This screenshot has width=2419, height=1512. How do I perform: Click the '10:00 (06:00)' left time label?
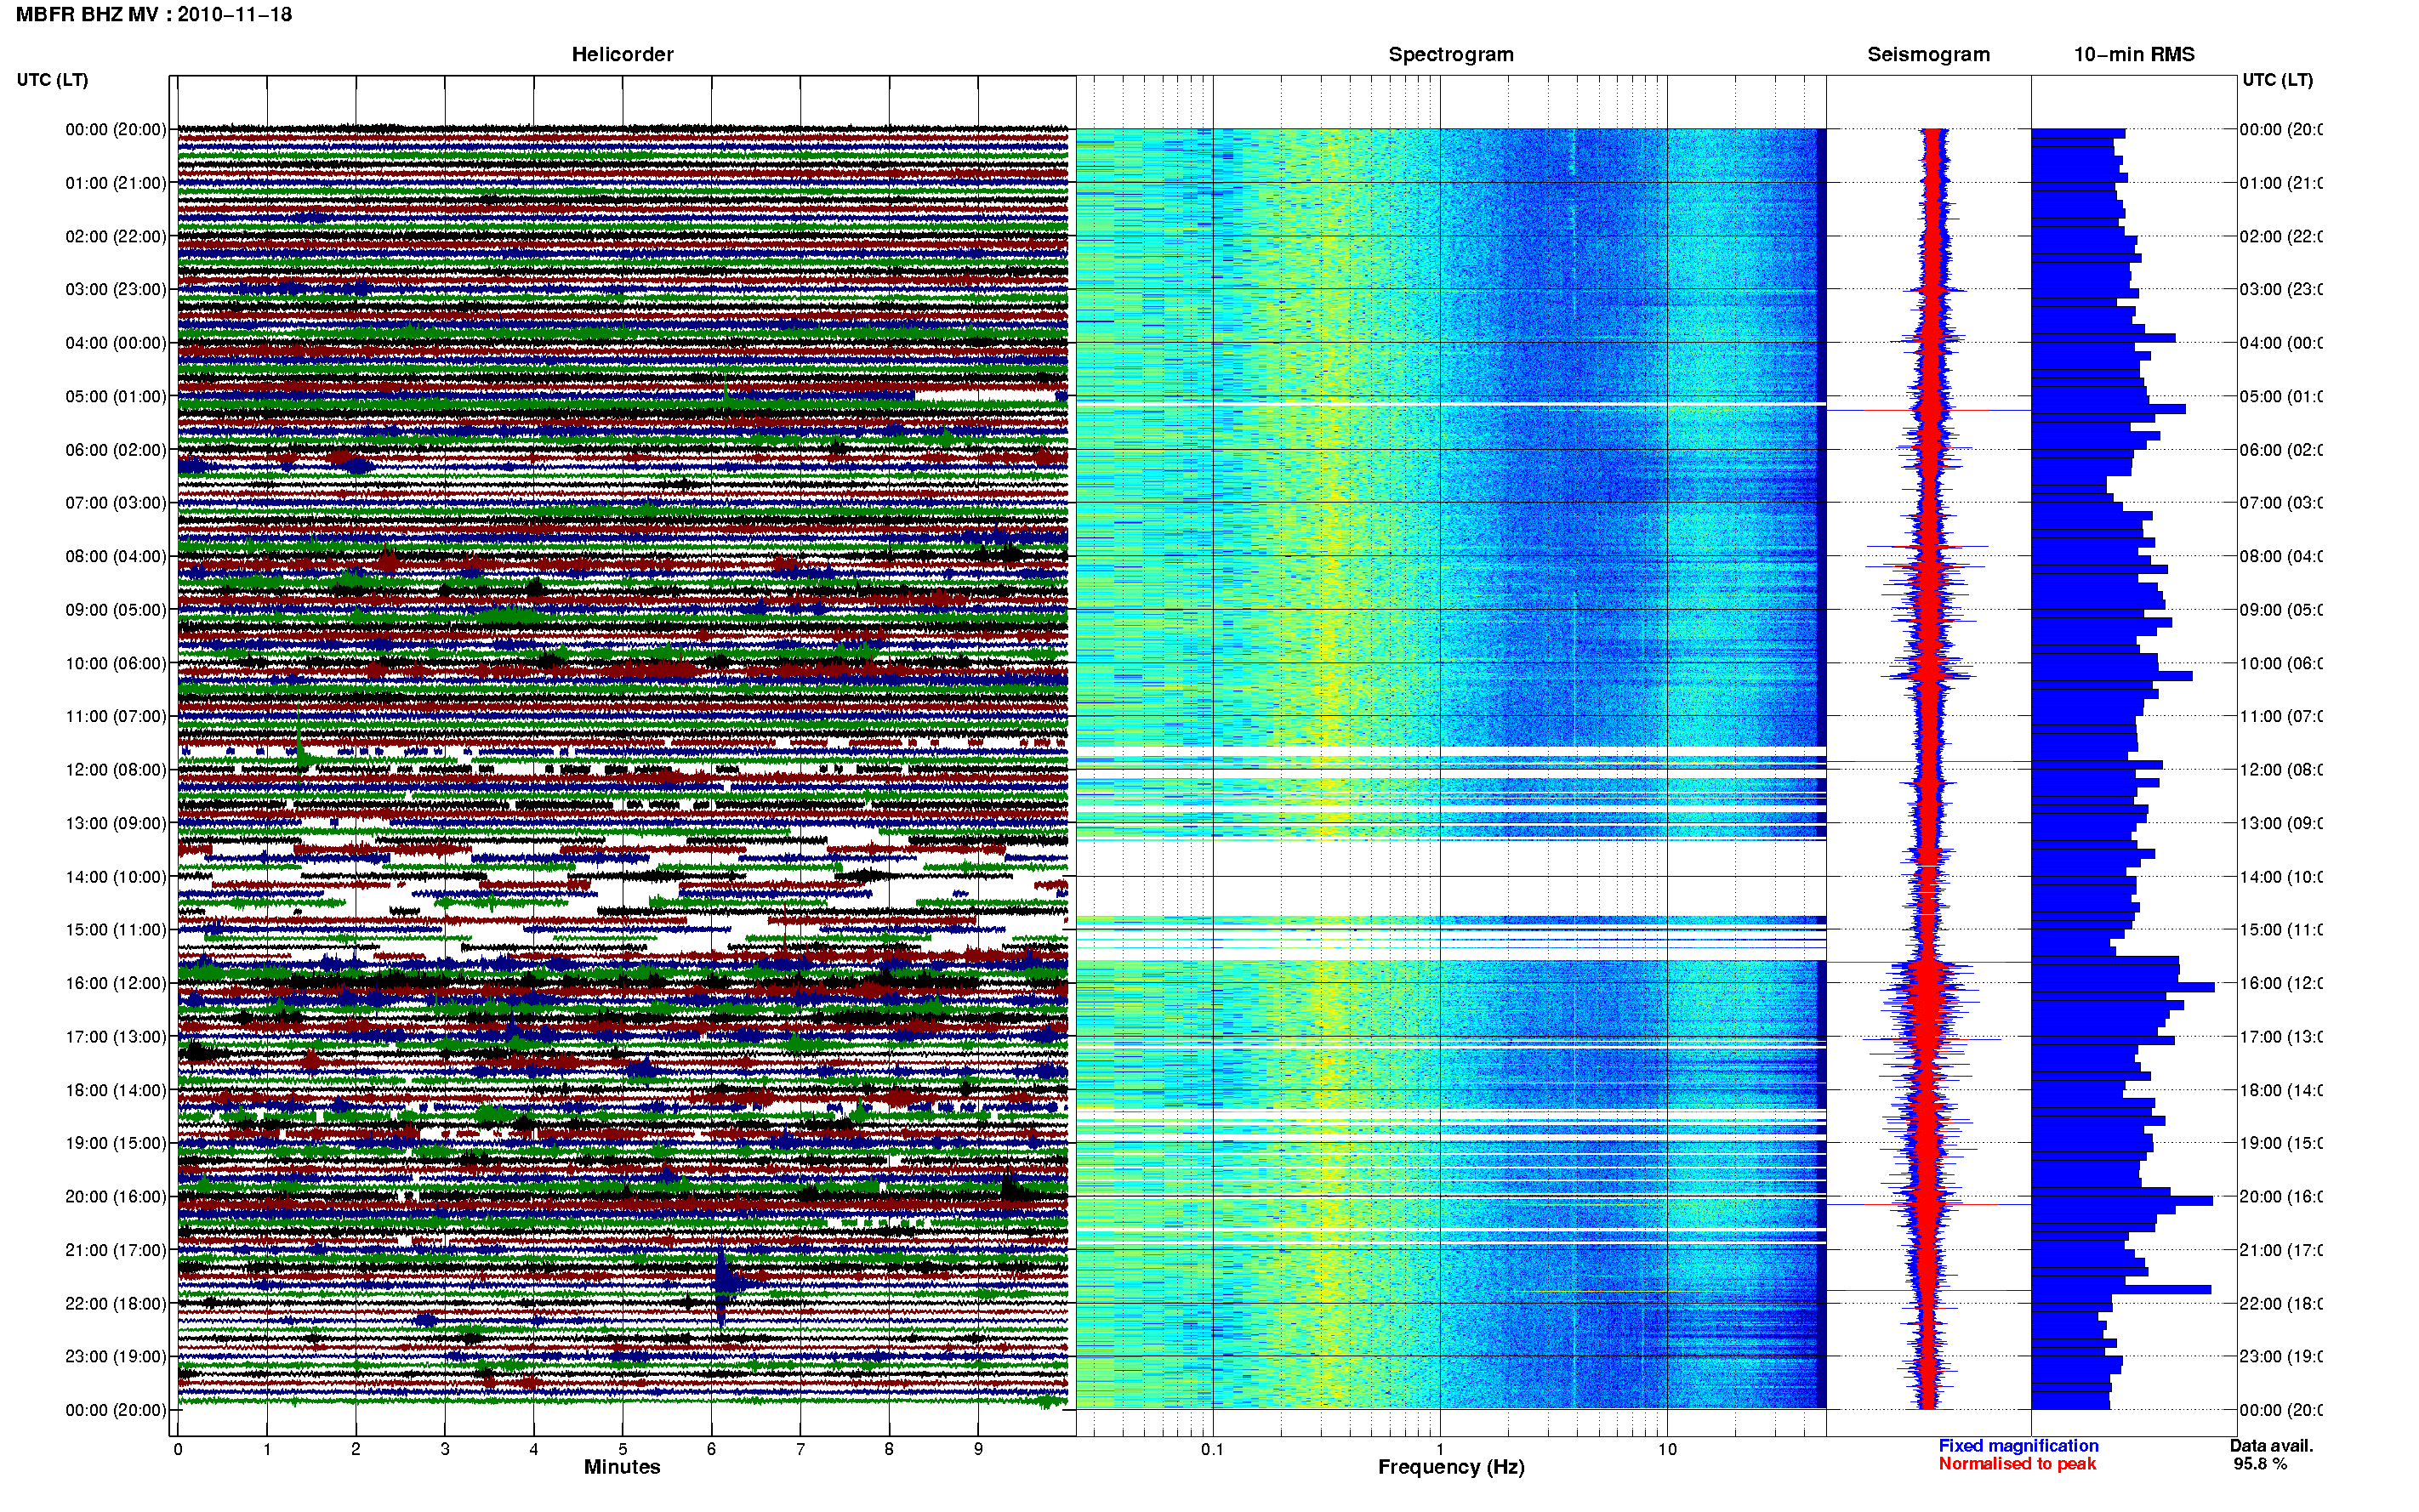click(116, 664)
